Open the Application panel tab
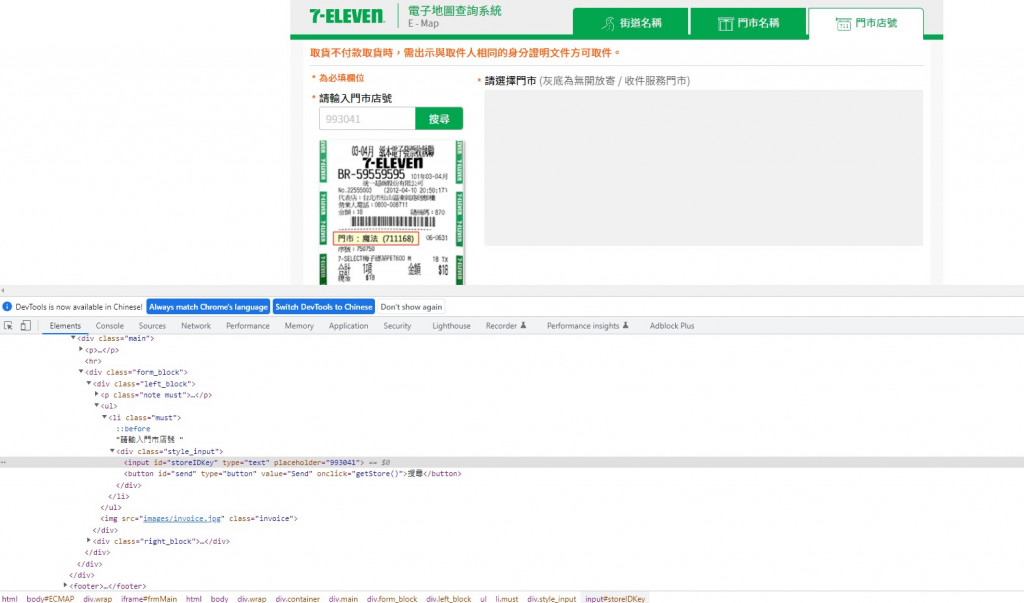 point(349,325)
